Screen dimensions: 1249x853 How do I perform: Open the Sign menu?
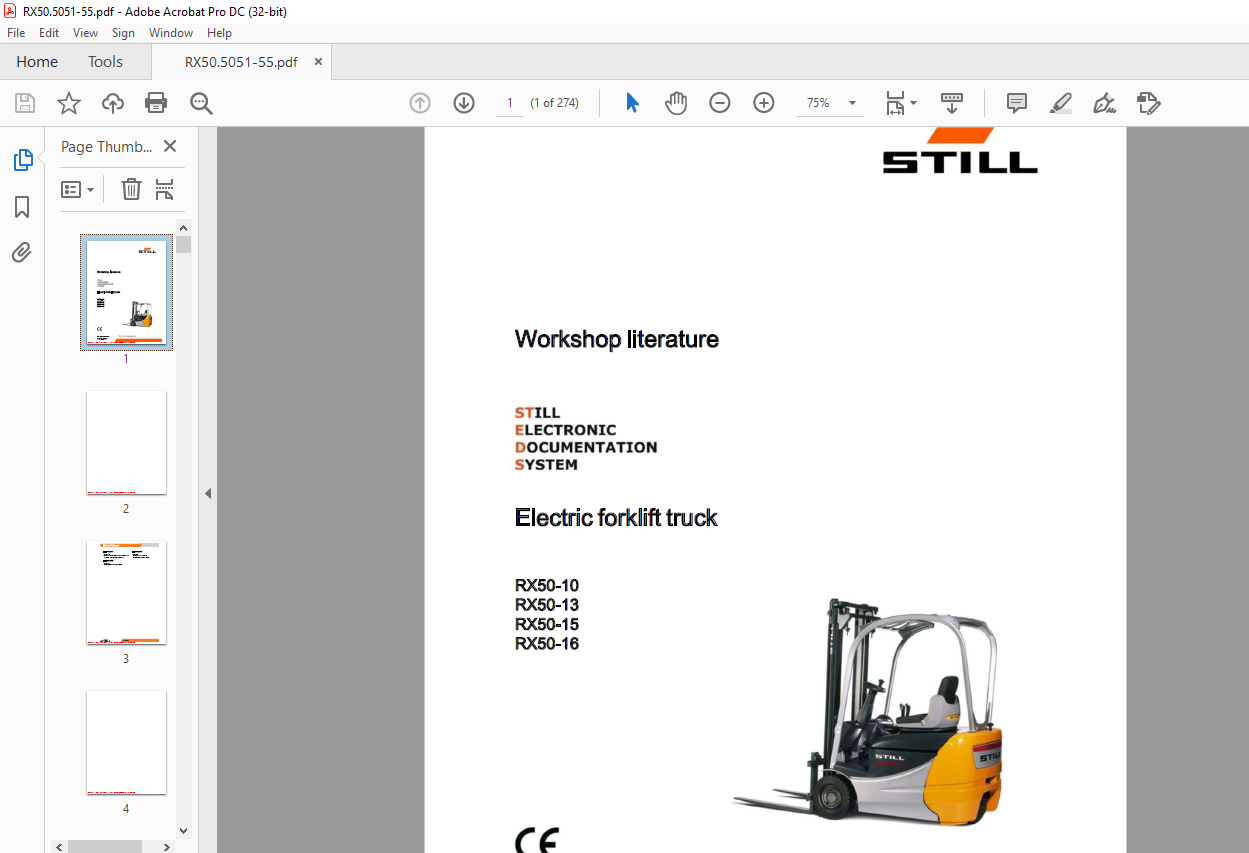123,33
